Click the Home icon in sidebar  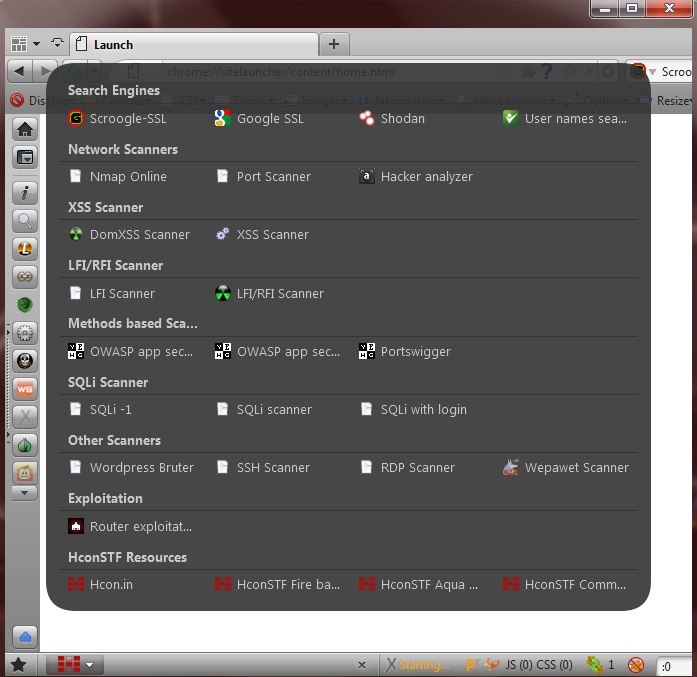click(25, 129)
